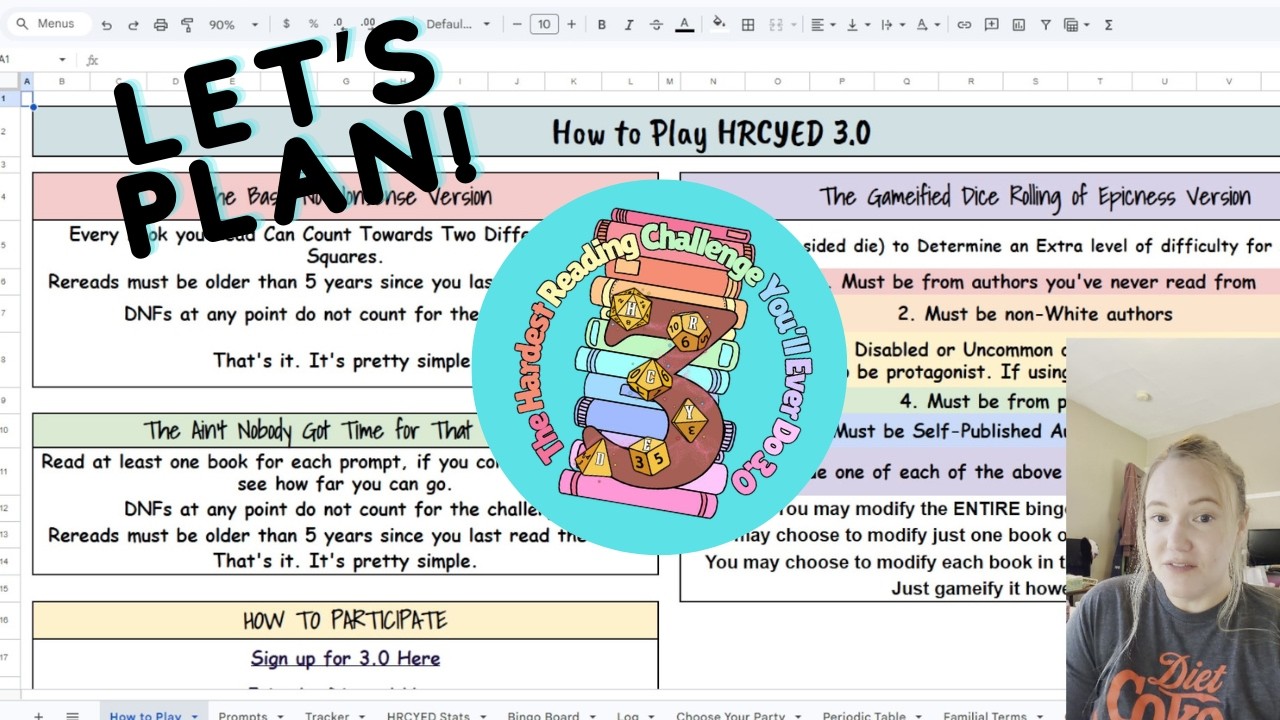Open the vertical align dropdown

pos(858,24)
